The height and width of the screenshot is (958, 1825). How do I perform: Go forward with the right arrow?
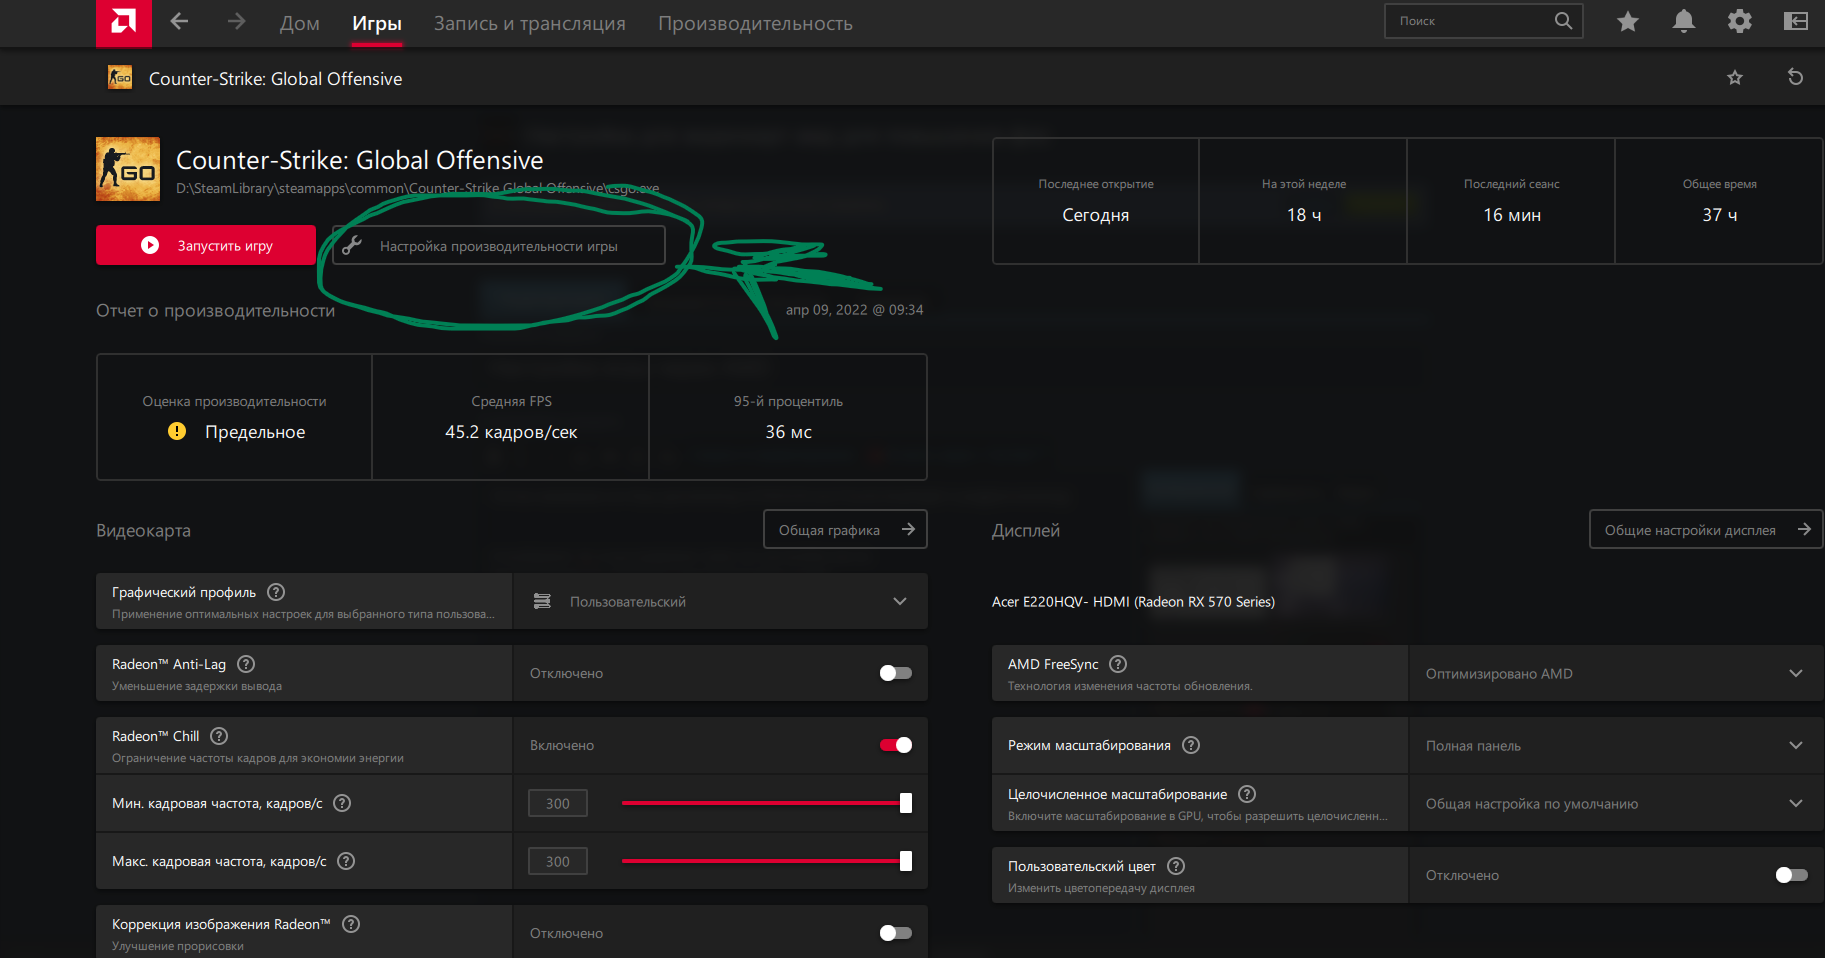[236, 21]
